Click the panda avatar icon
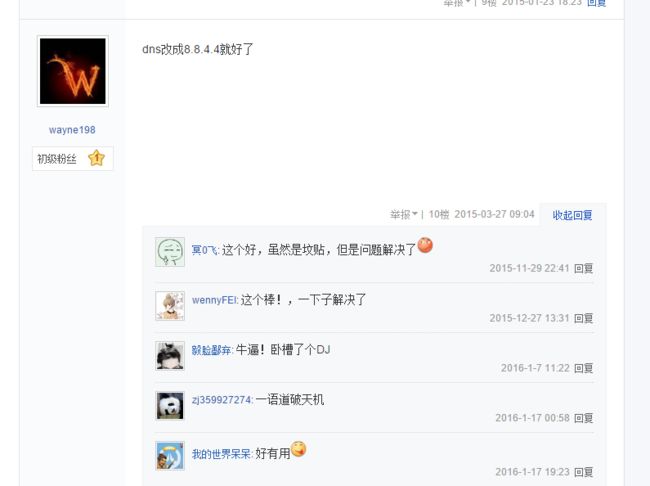Image resolution: width=650 pixels, height=486 pixels. (170, 406)
